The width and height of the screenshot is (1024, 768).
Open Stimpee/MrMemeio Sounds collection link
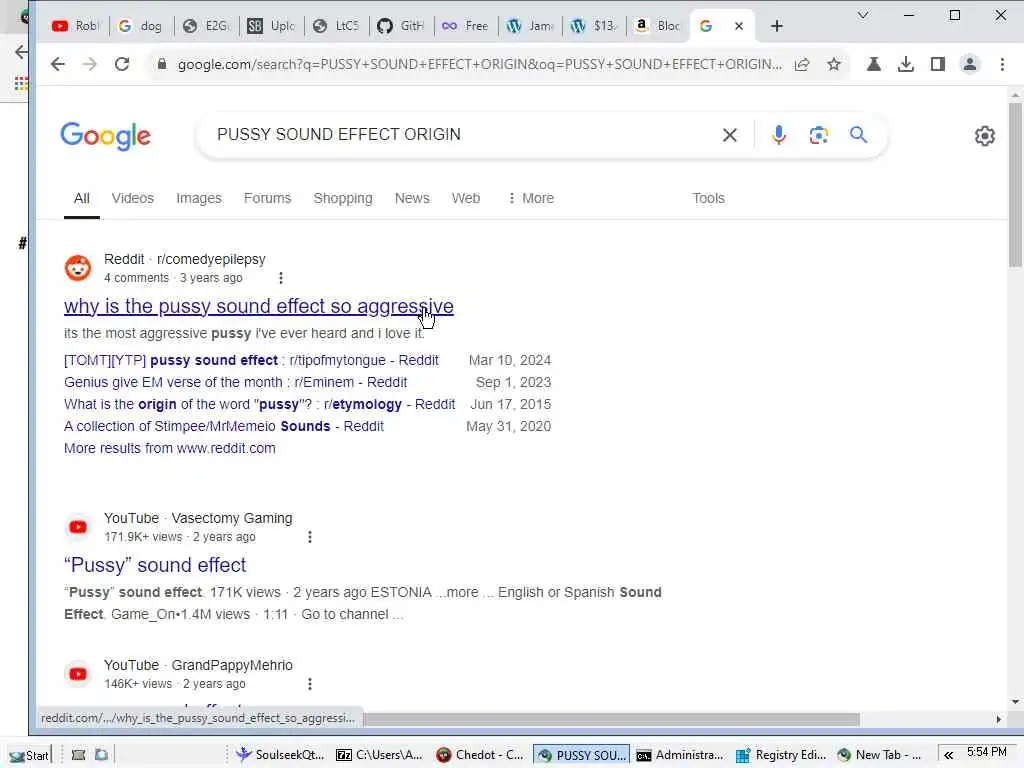pyautogui.click(x=224, y=426)
